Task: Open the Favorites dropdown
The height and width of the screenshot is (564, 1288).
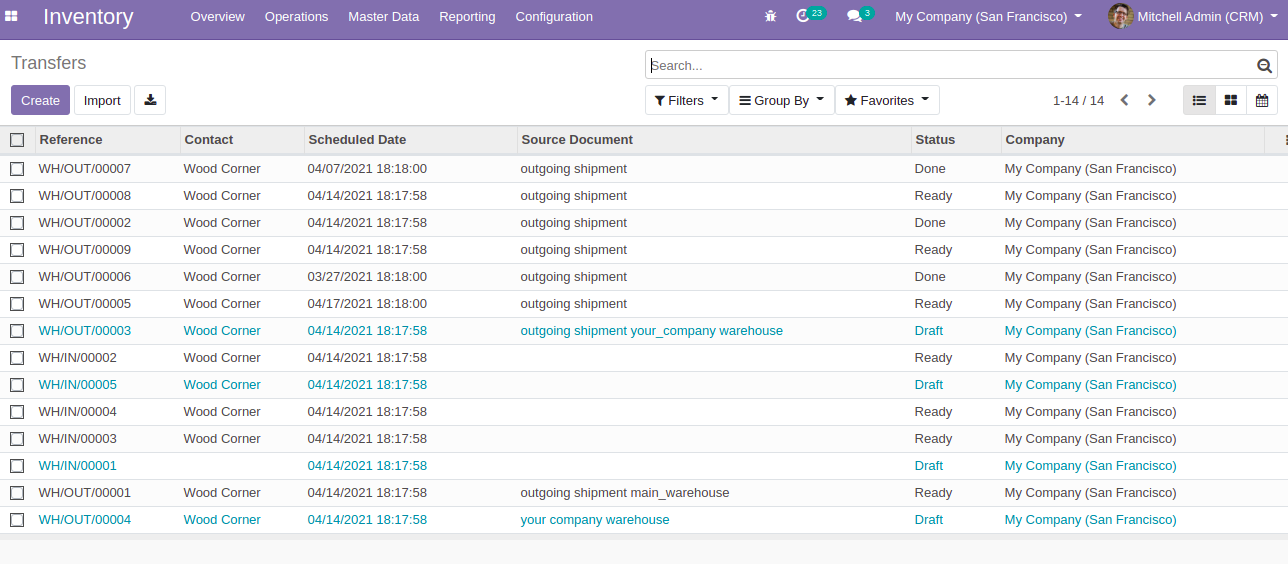Action: point(887,100)
